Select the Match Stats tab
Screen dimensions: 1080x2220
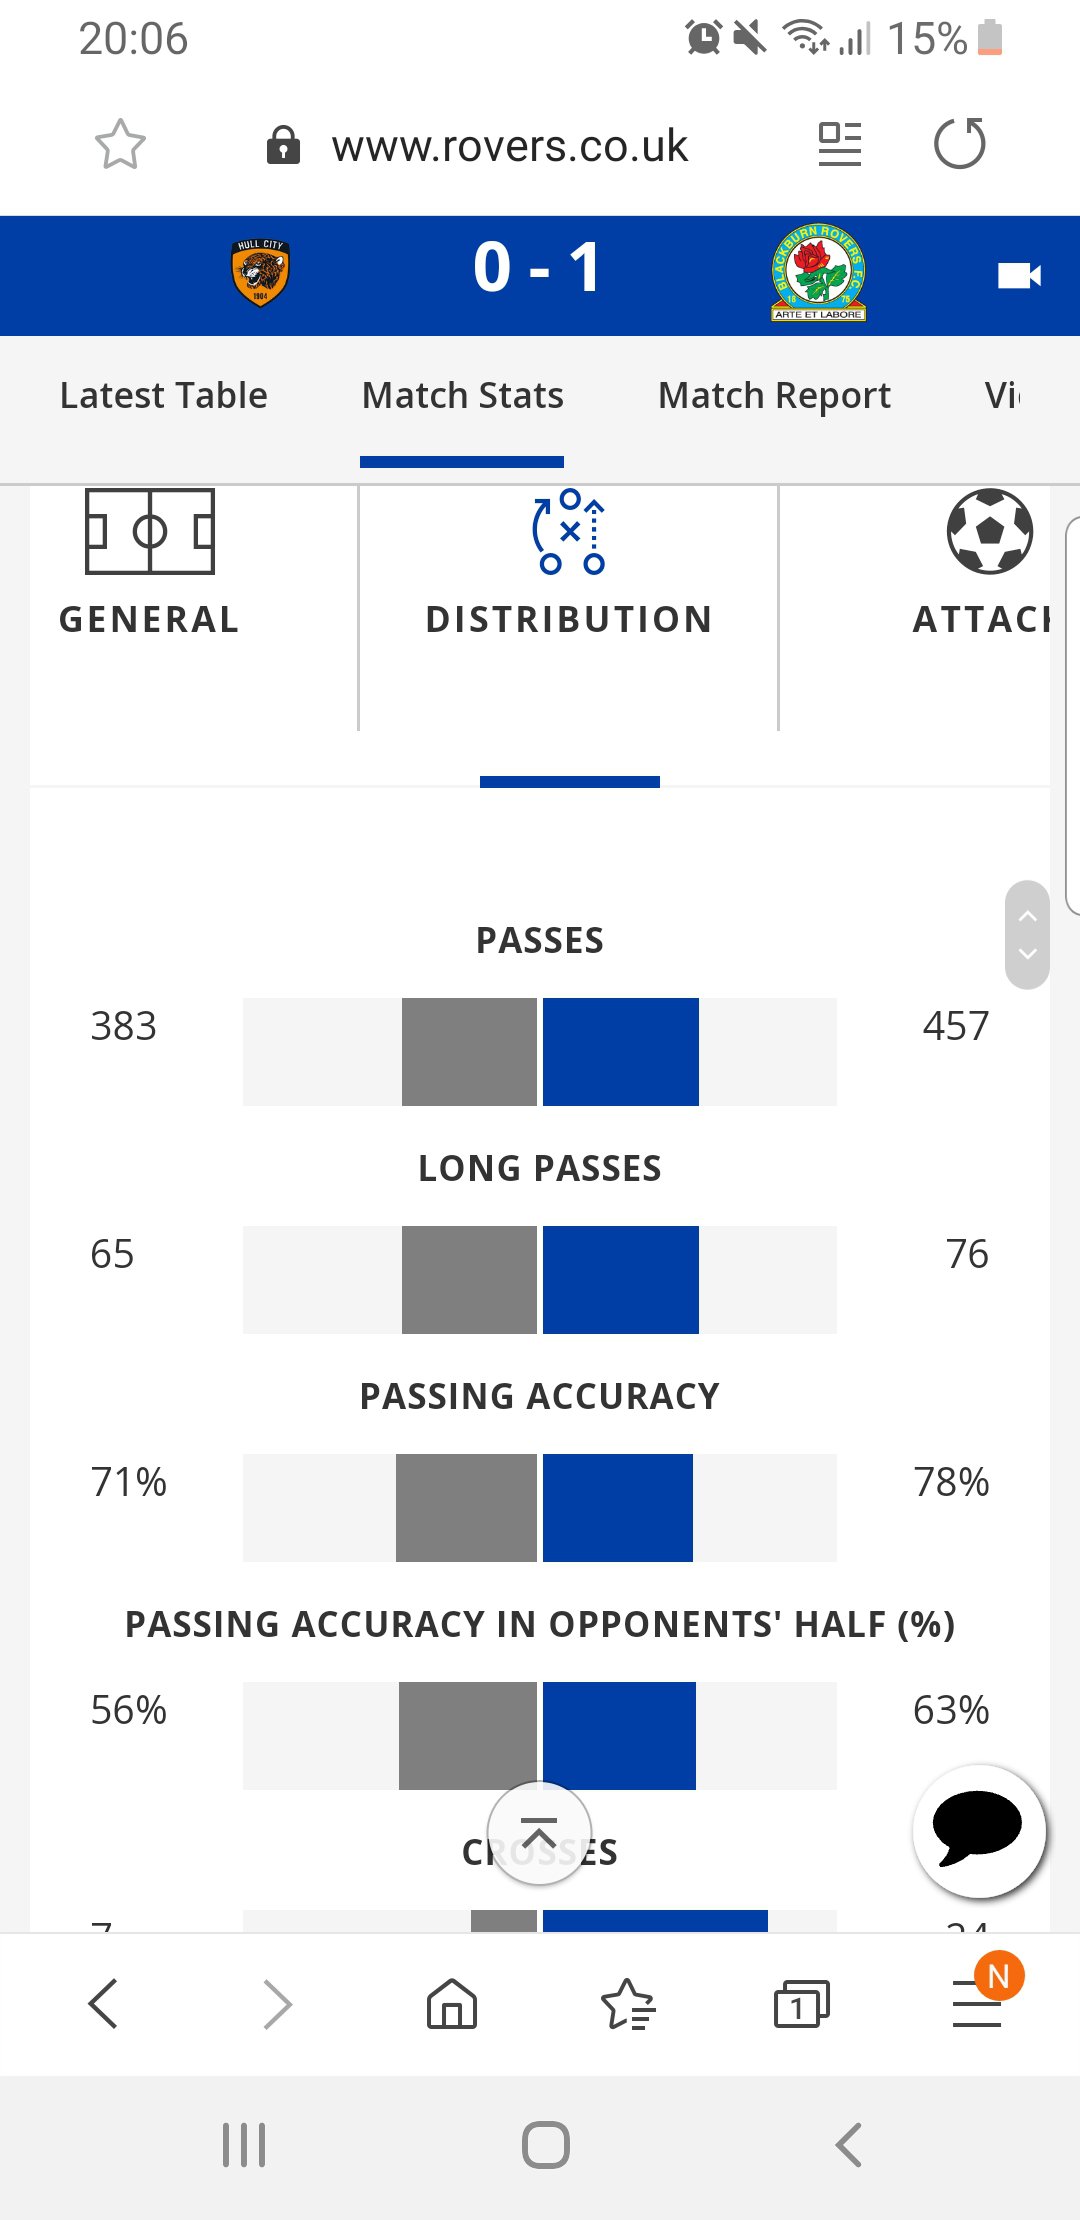point(462,396)
